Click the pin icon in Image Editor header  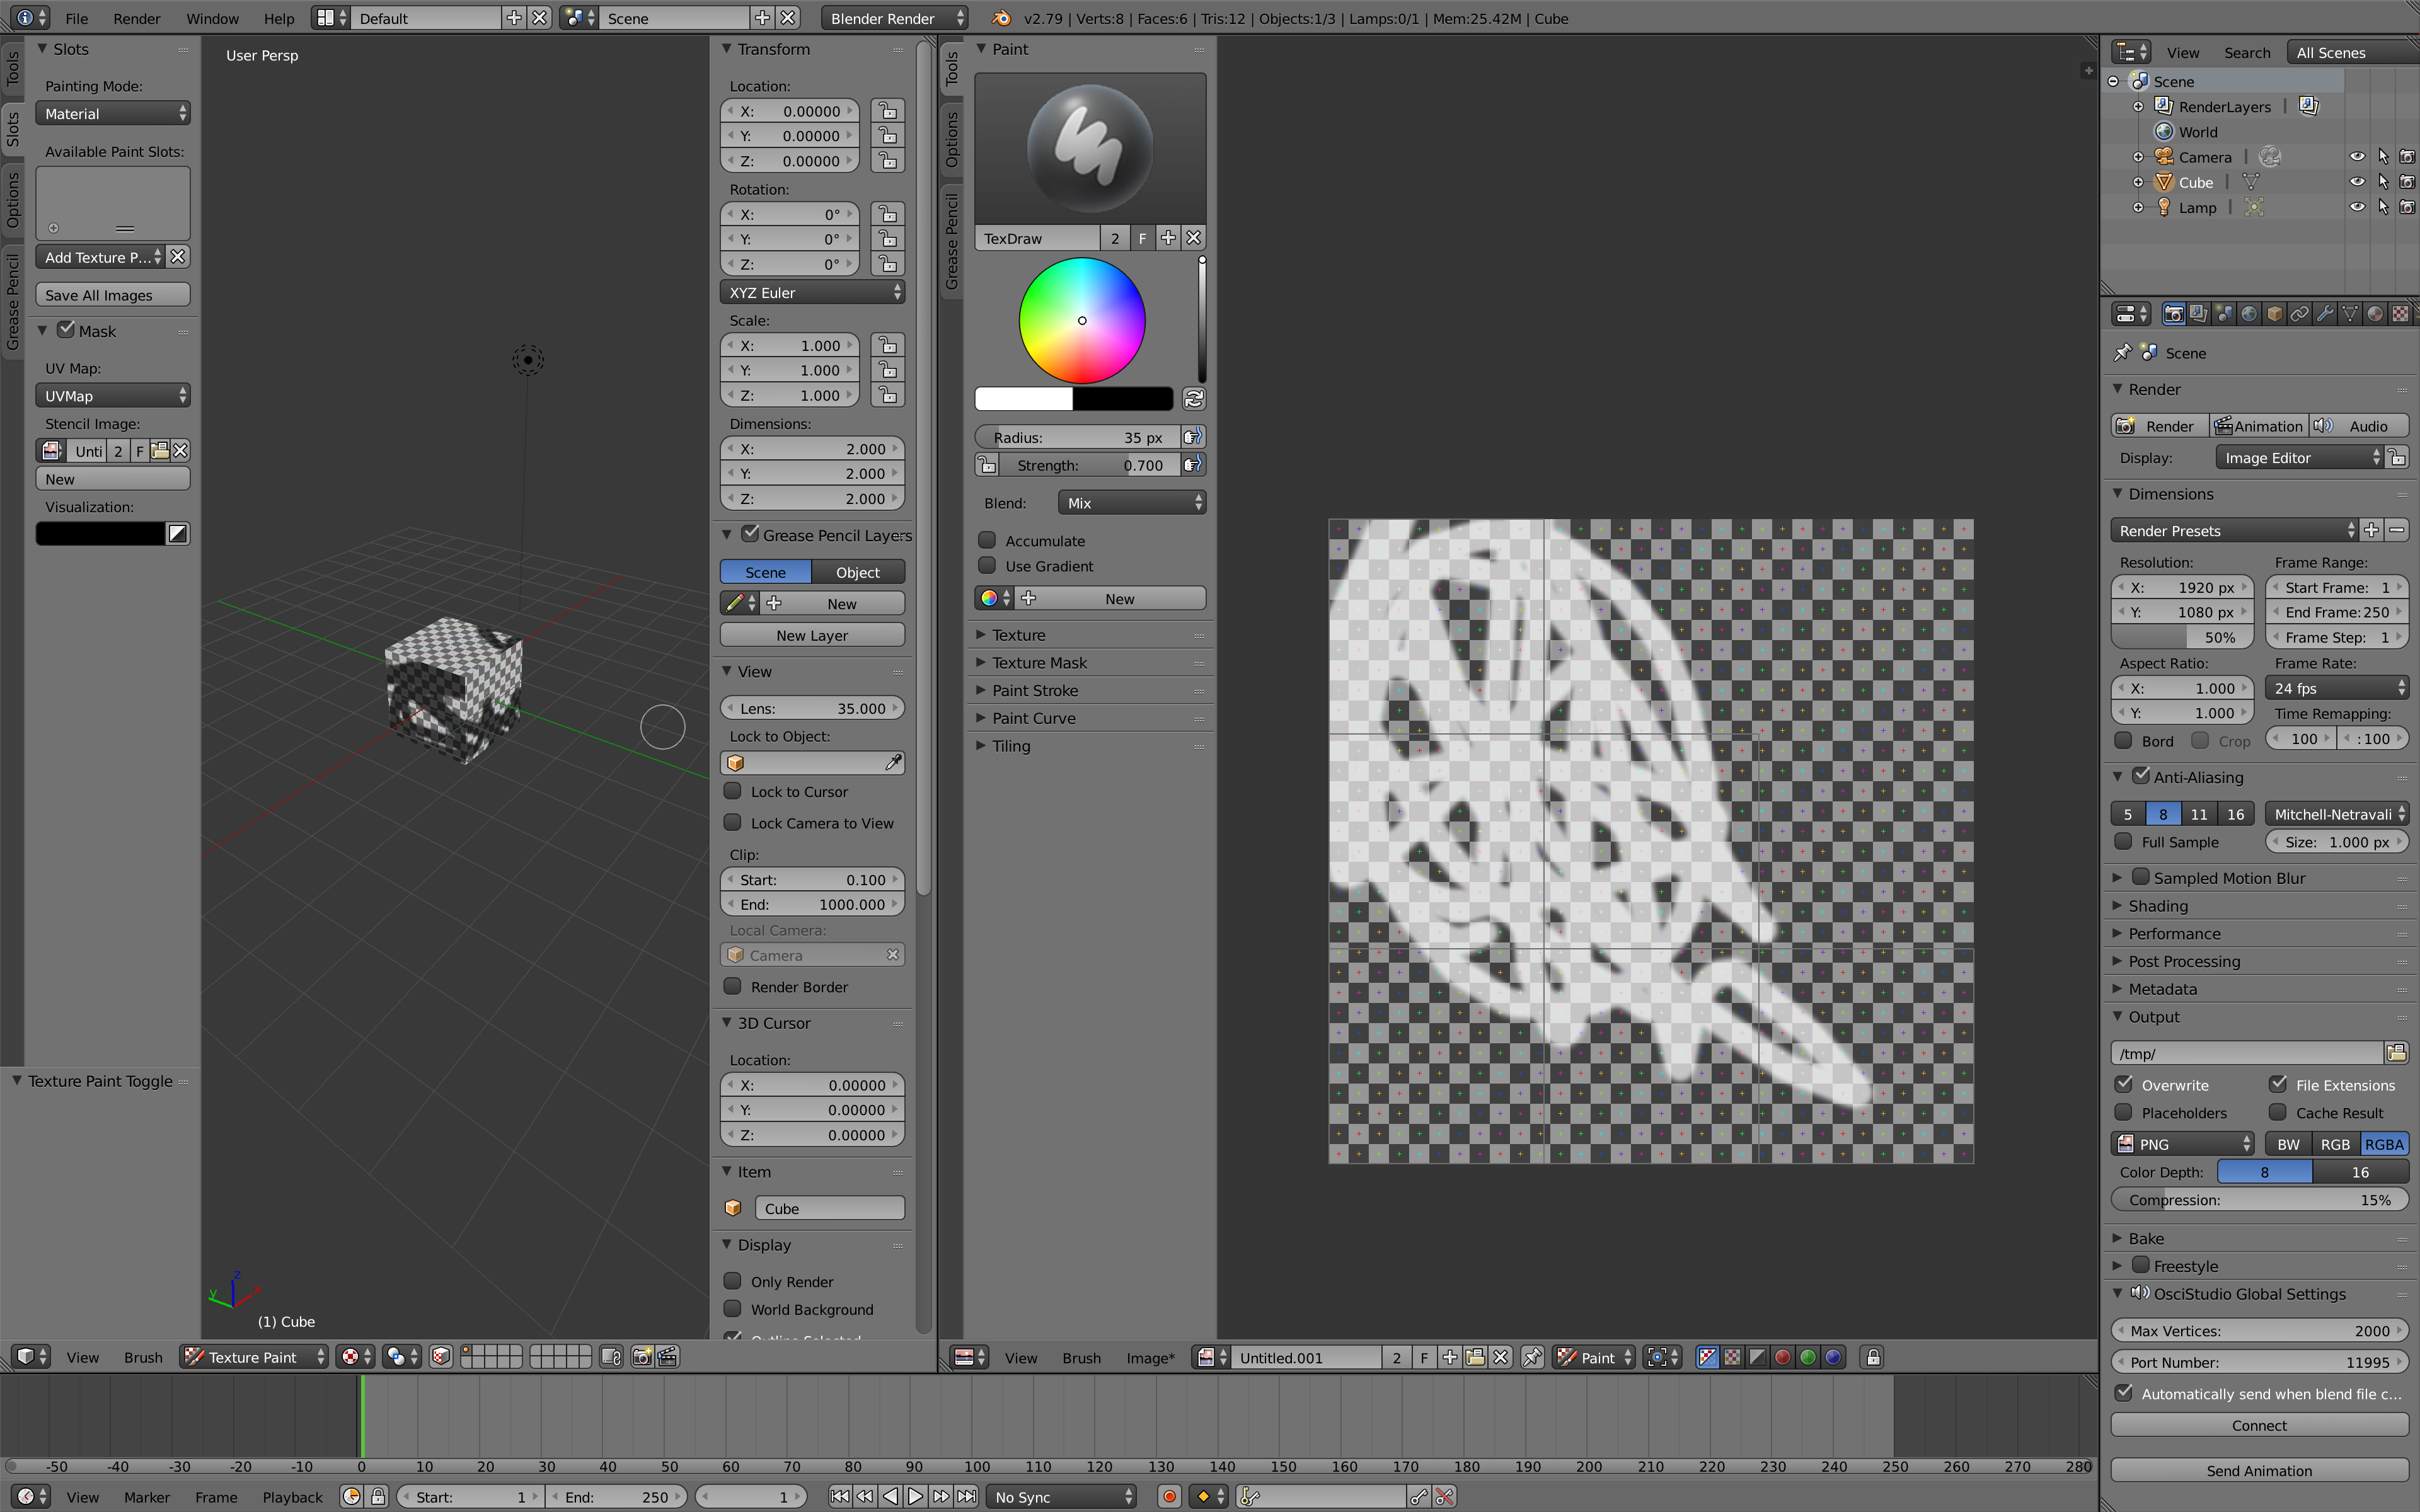[x=1533, y=1357]
